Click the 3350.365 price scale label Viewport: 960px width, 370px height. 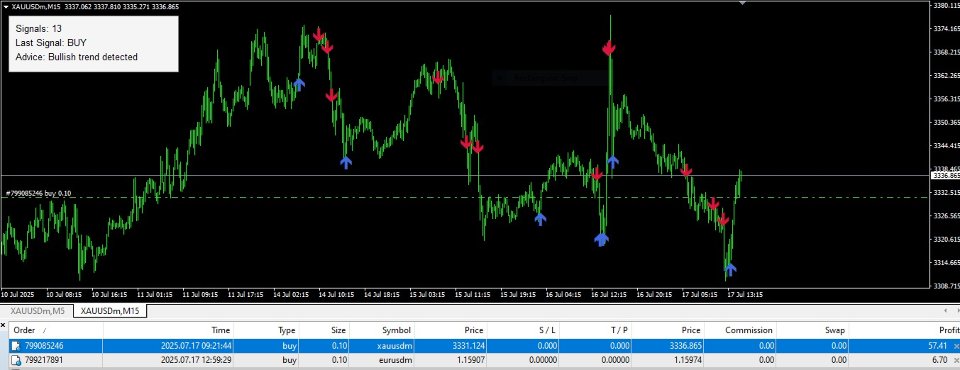[947, 123]
